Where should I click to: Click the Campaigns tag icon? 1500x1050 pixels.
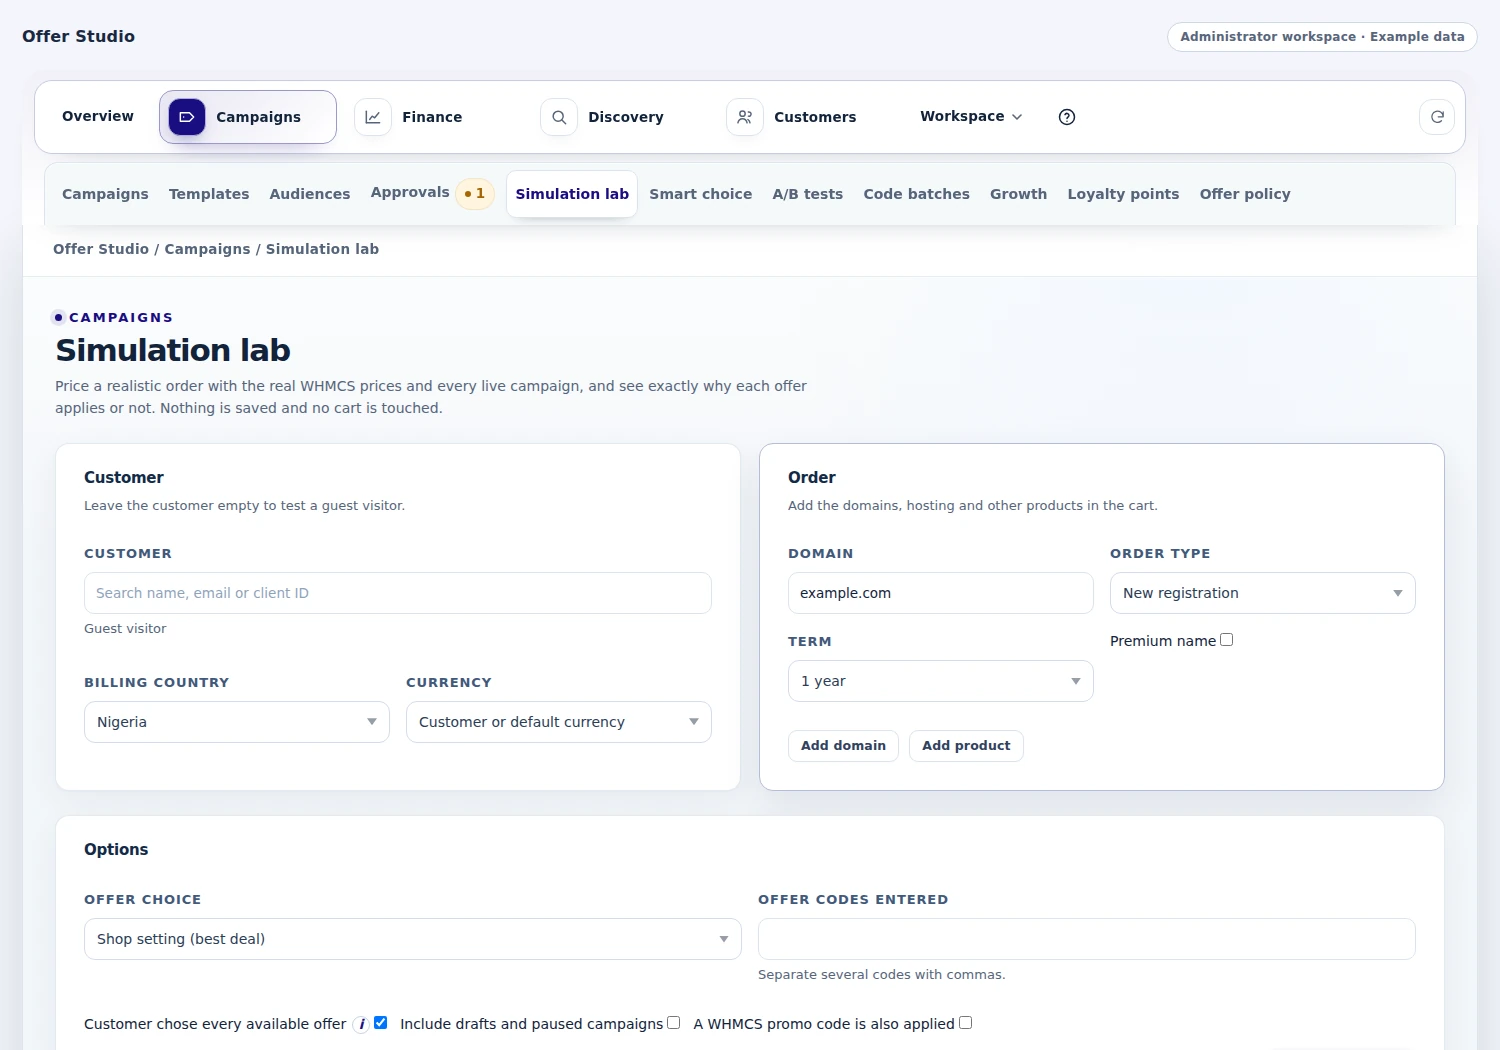point(187,117)
